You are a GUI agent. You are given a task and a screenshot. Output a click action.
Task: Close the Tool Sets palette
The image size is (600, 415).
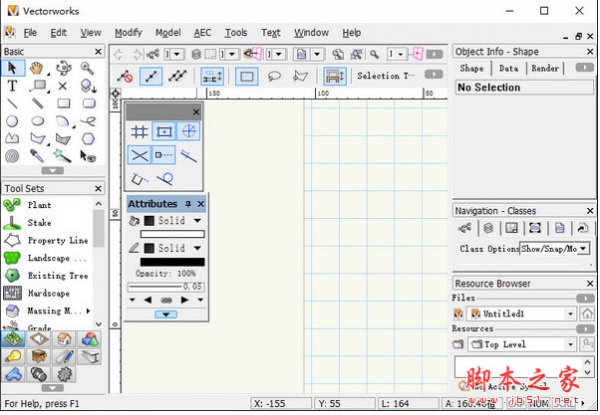click(x=98, y=189)
